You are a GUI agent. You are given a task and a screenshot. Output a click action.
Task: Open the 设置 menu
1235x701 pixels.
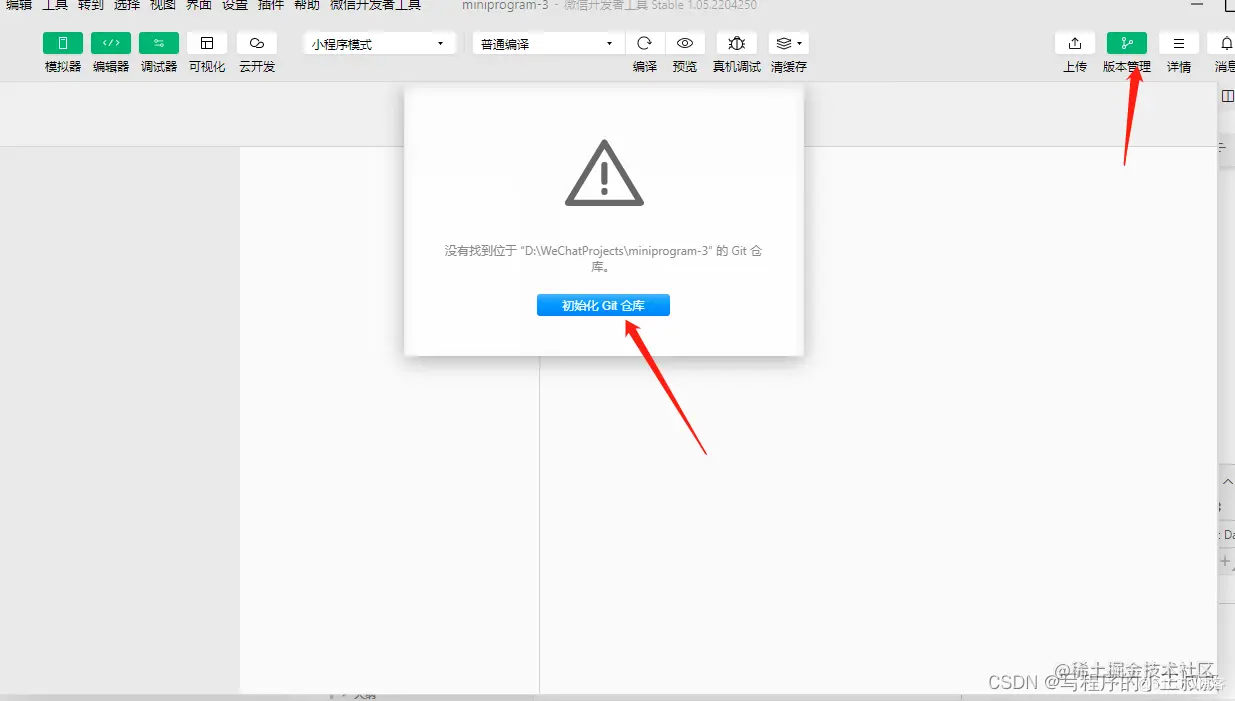(235, 5)
